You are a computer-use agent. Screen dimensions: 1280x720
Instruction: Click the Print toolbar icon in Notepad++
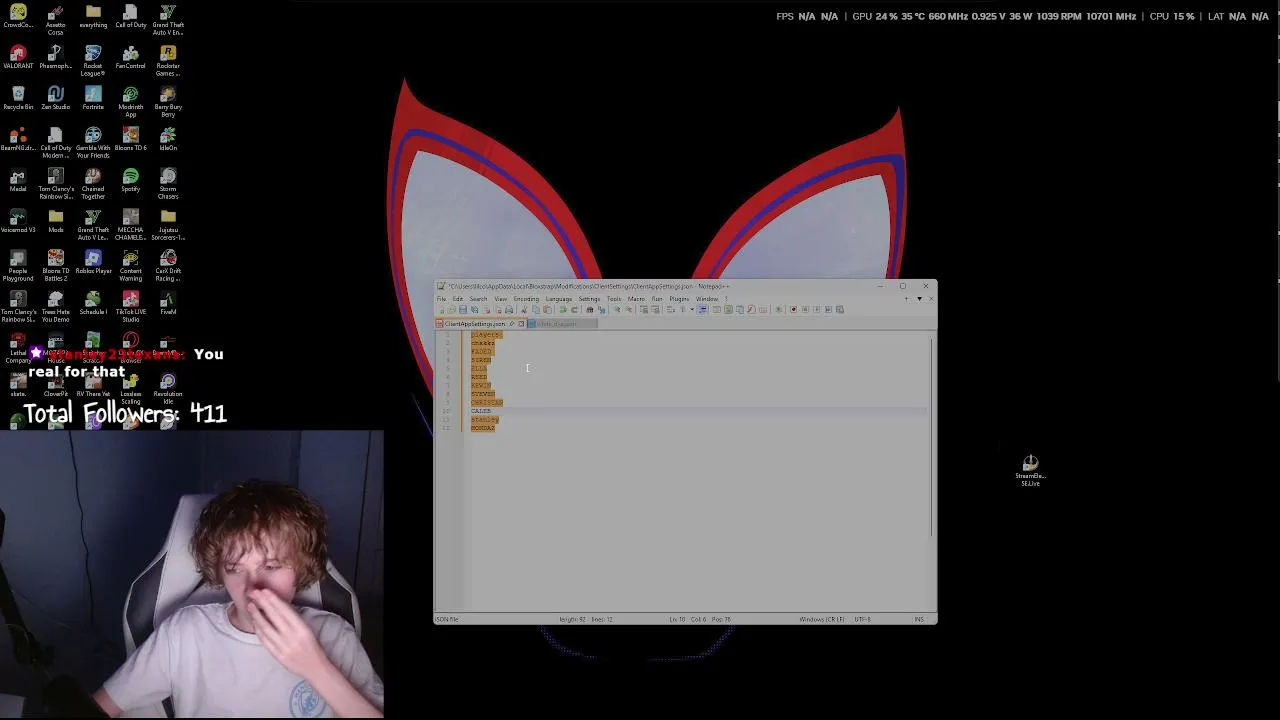[x=508, y=310]
